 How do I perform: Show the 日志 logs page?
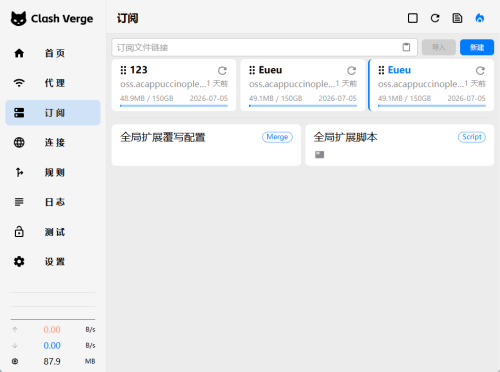(53, 202)
